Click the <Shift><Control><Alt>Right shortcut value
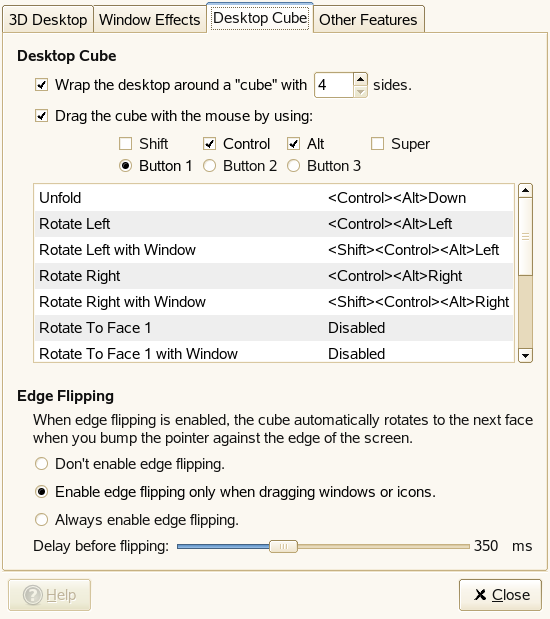Screen dimensions: 550x619 click(419, 302)
